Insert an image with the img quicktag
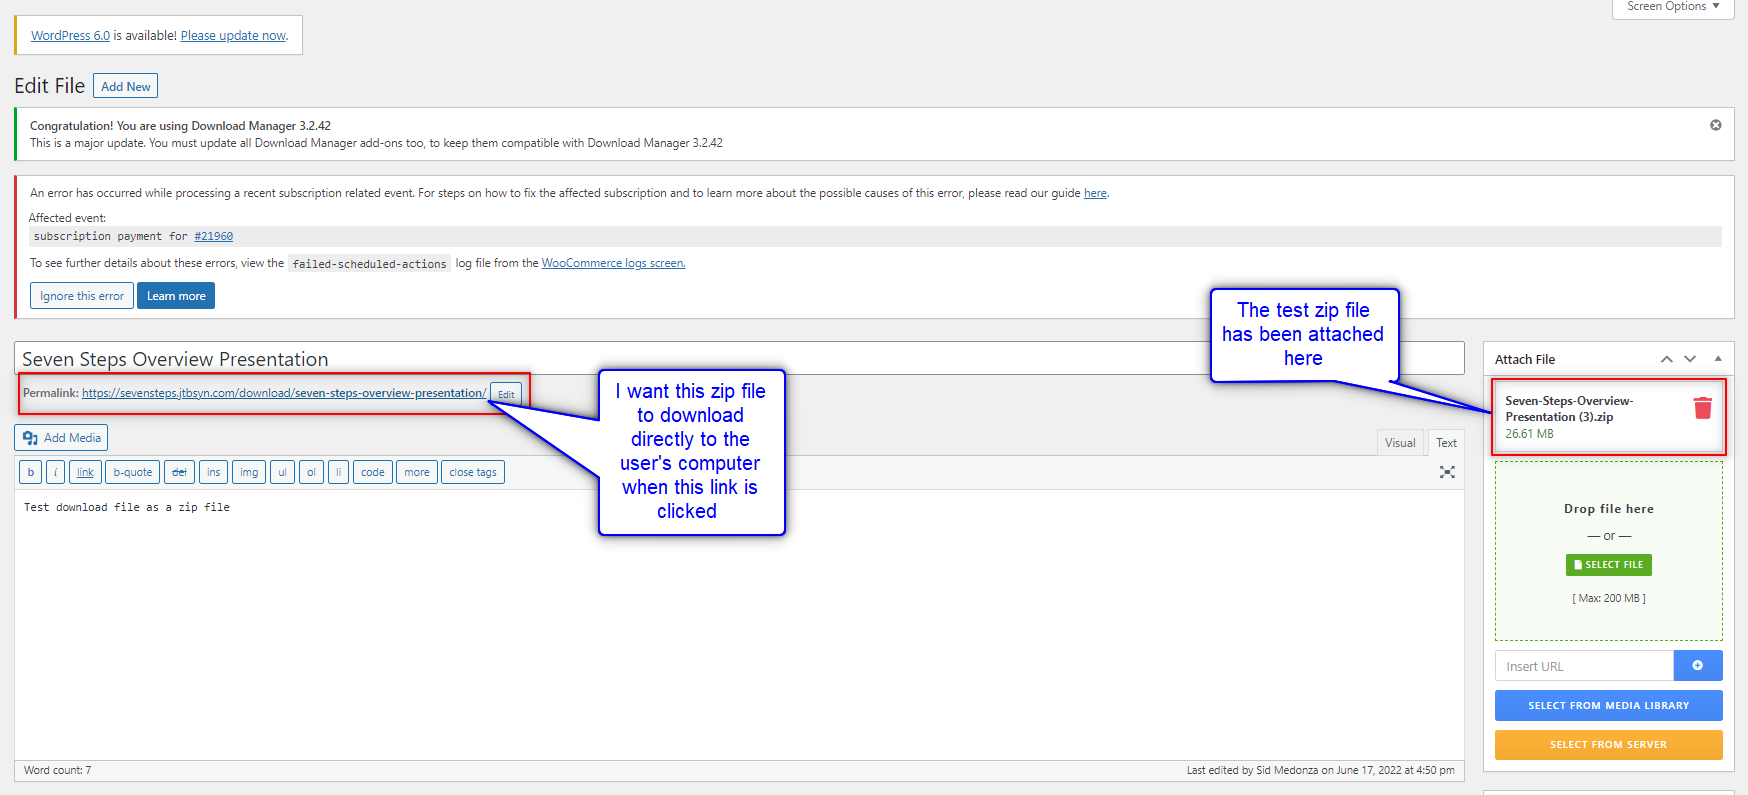The width and height of the screenshot is (1748, 795). tap(249, 472)
